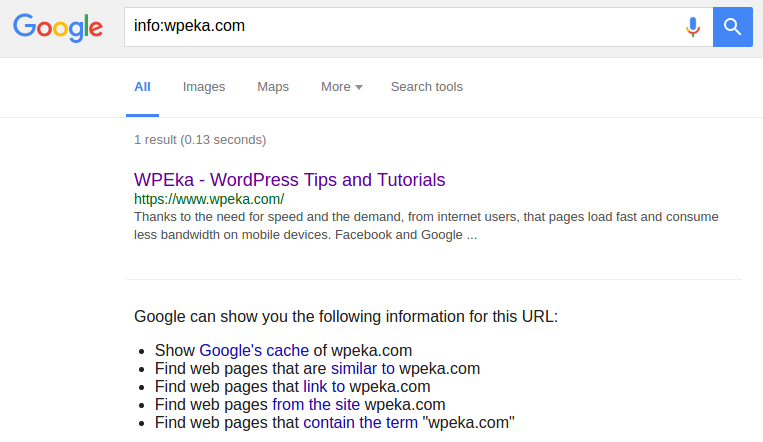This screenshot has width=763, height=442.
Task: Open the "from the site" link
Action: pyautogui.click(x=316, y=404)
